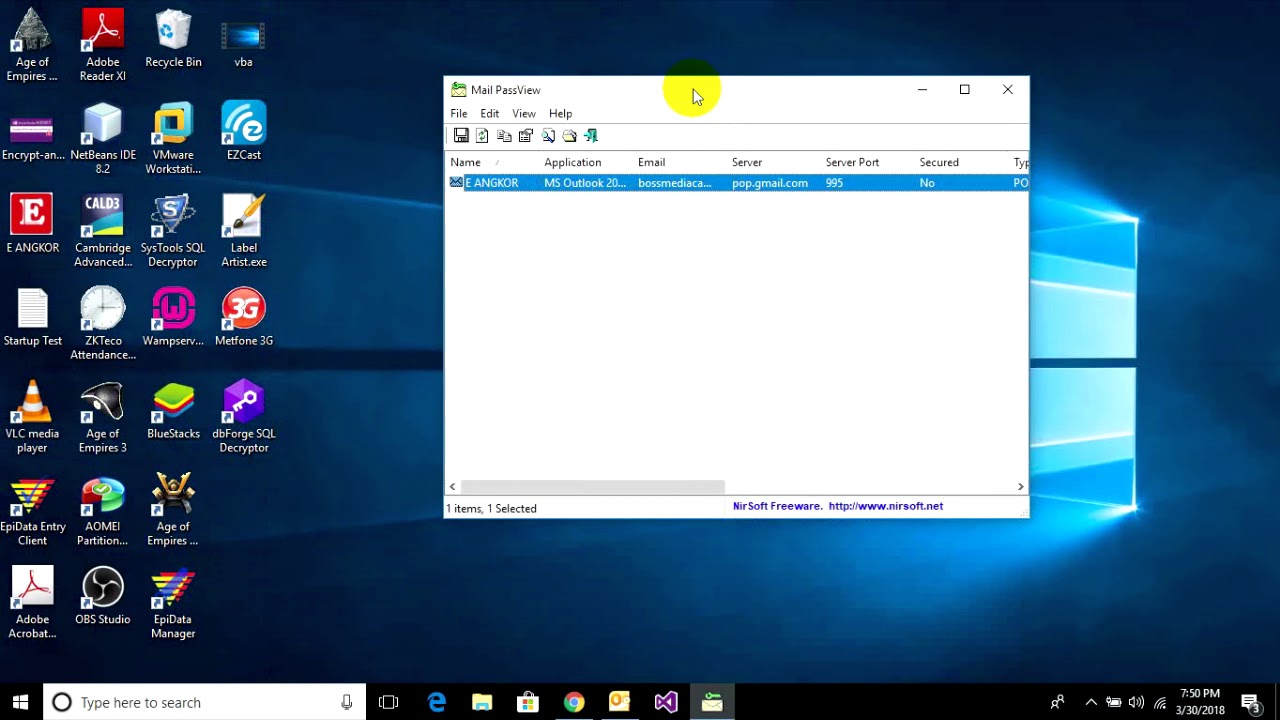The image size is (1280, 720).
Task: Open the Help menu
Action: pos(560,113)
